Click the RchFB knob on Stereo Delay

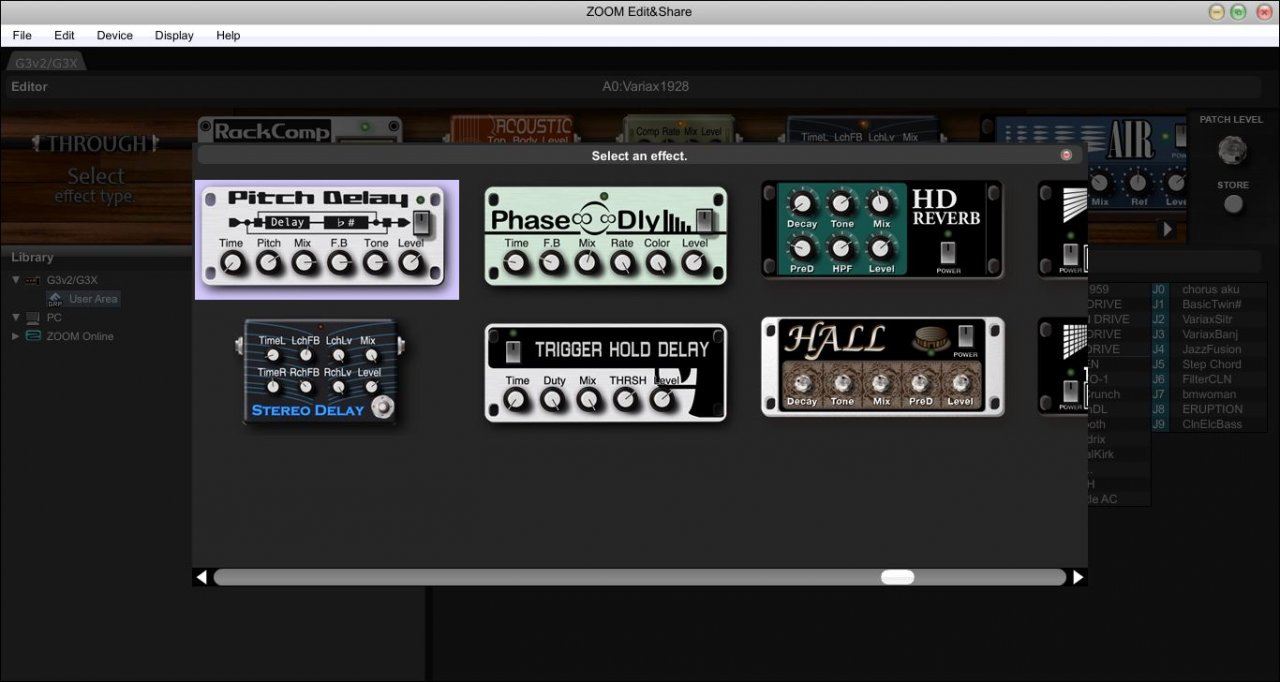pyautogui.click(x=305, y=387)
